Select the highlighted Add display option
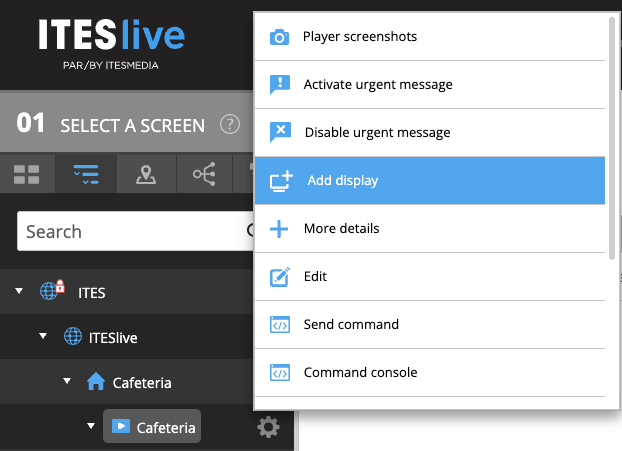Screen dimensions: 622x451 click(342, 181)
